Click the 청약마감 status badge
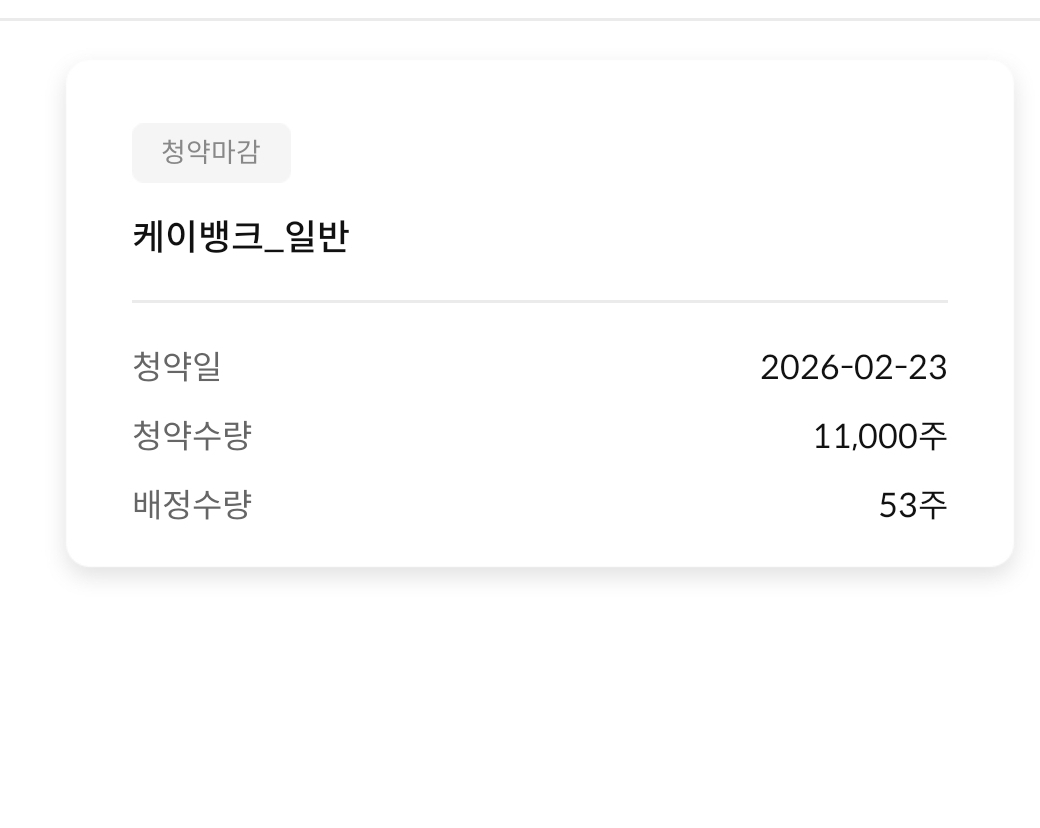Screen dimensions: 1040x828 click(x=211, y=153)
